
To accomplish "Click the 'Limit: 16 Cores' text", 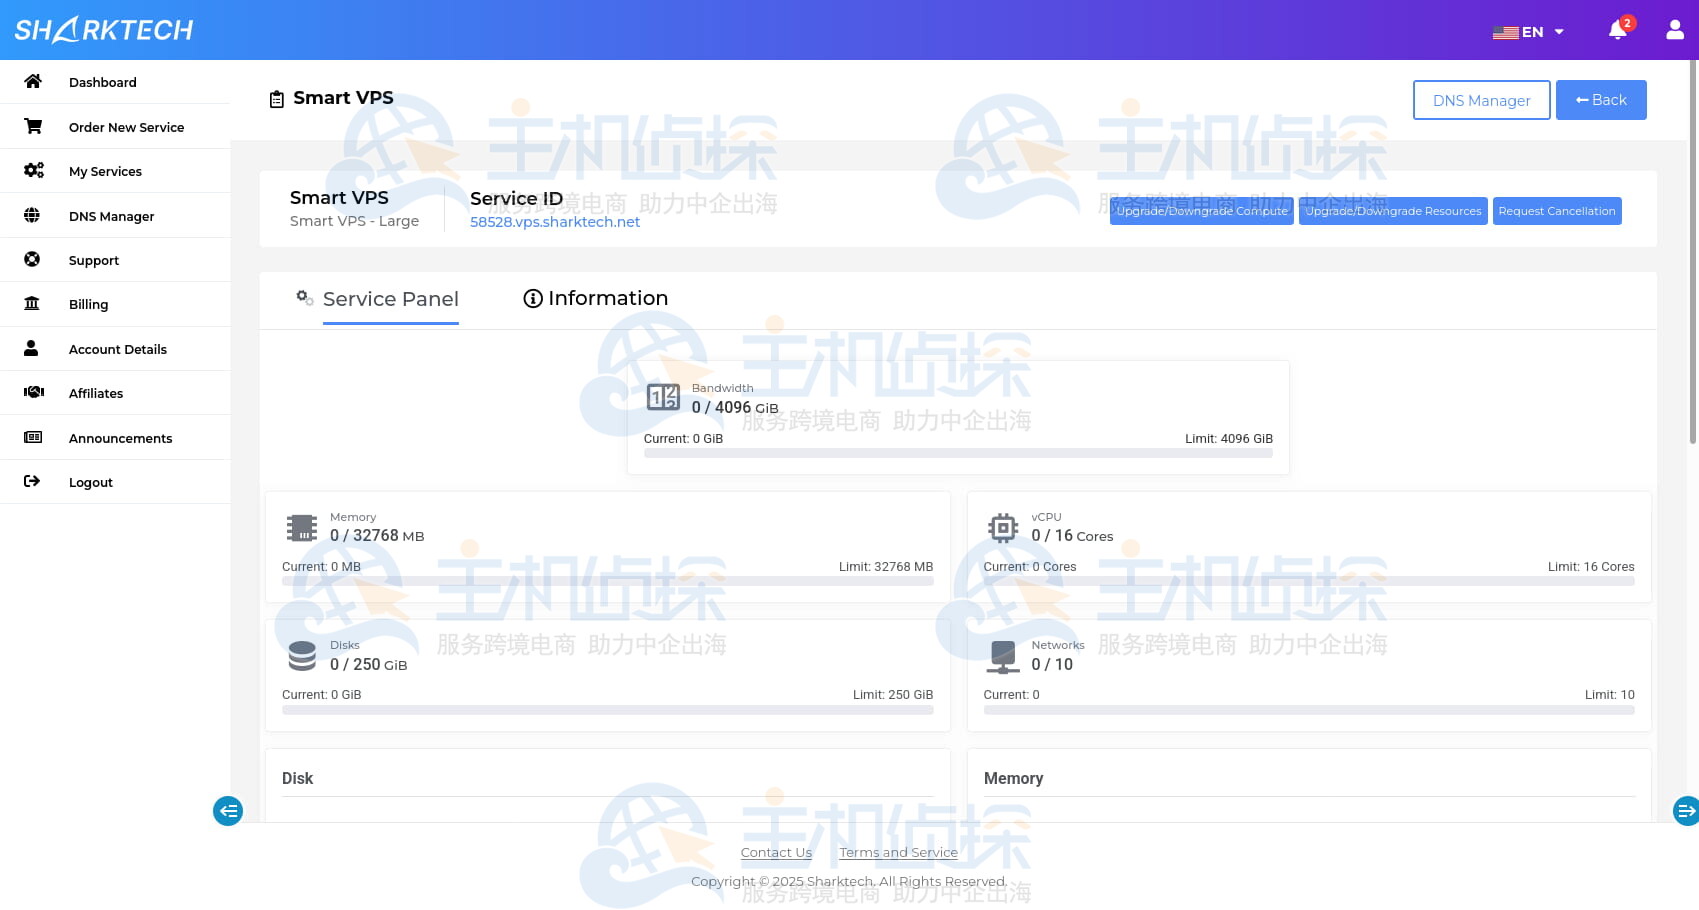I will point(1591,567).
